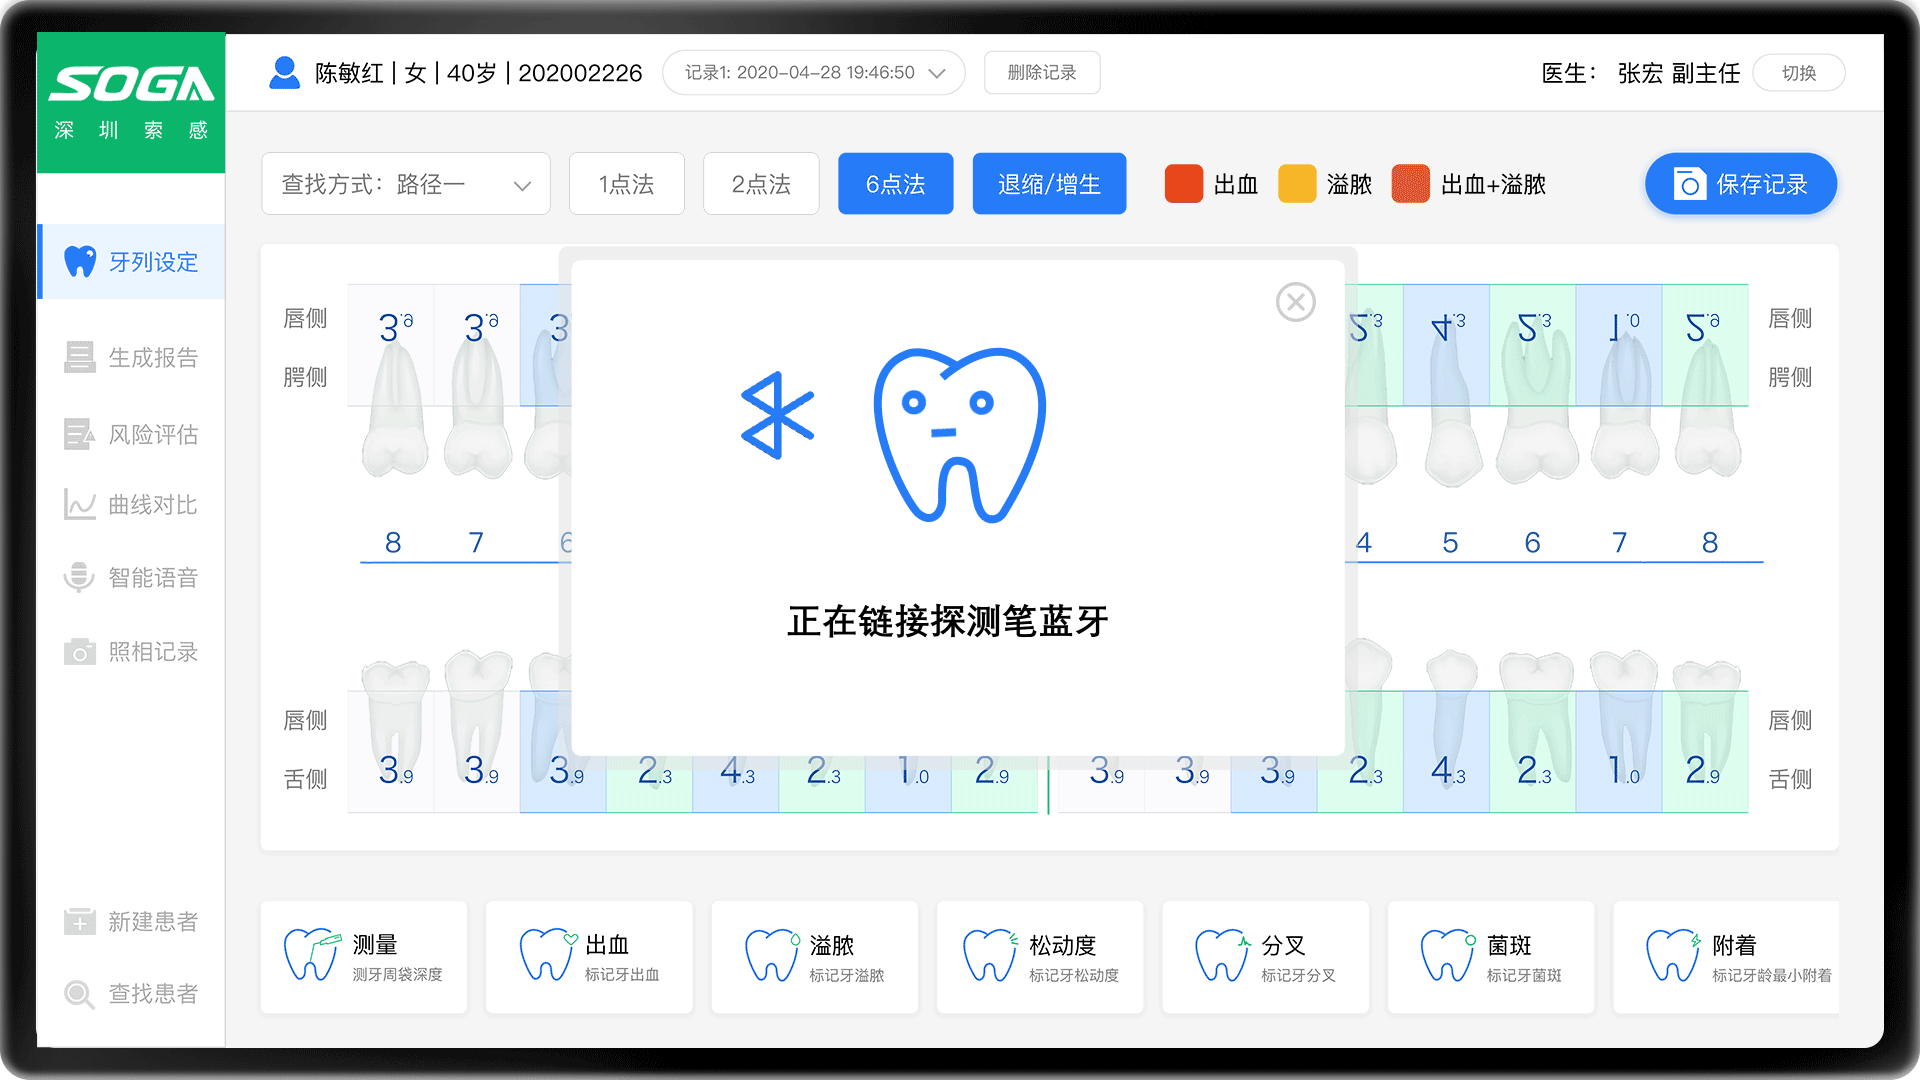
Task: Open the 曲线对比 panel
Action: (x=131, y=505)
